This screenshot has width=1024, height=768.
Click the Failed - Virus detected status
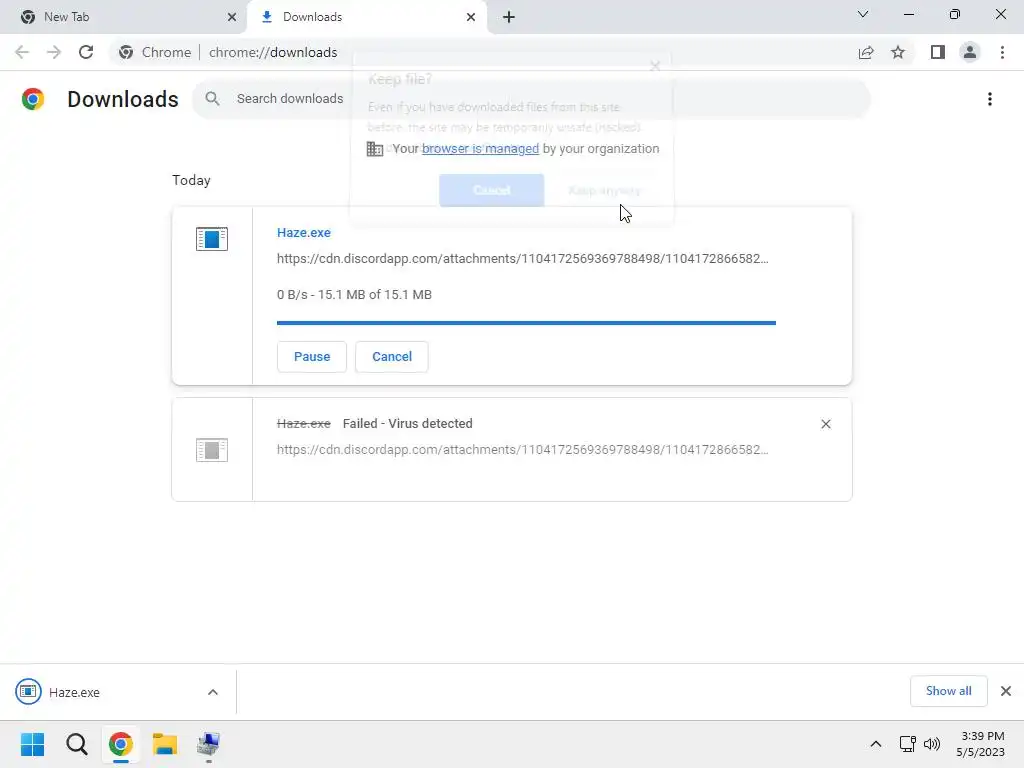(408, 424)
